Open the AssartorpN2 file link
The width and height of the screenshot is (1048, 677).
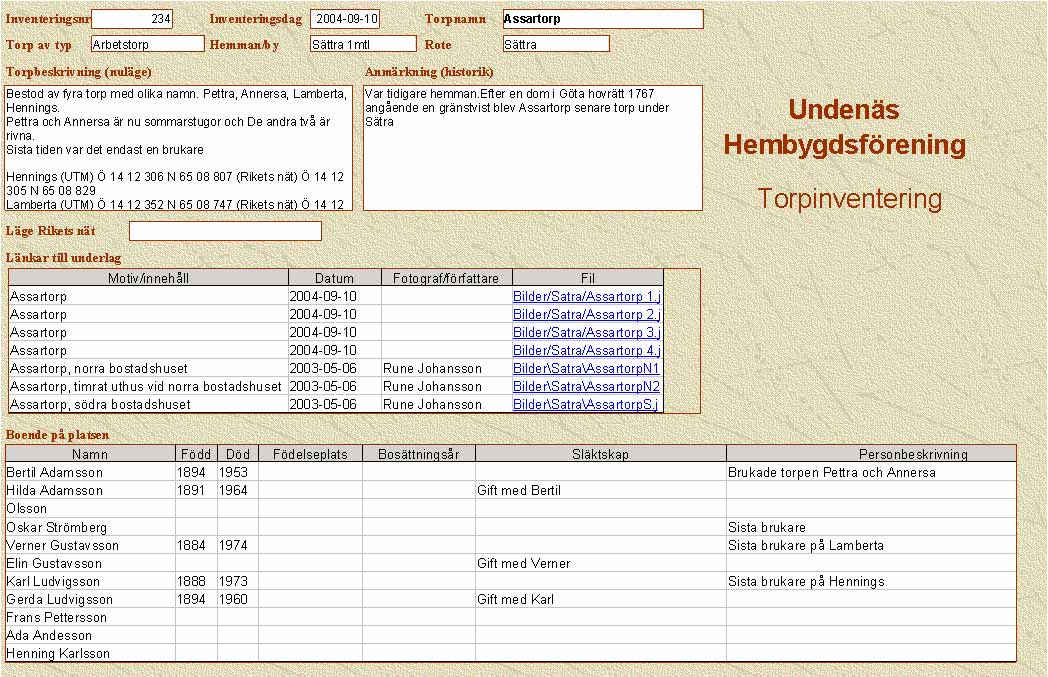pyautogui.click(x=586, y=386)
